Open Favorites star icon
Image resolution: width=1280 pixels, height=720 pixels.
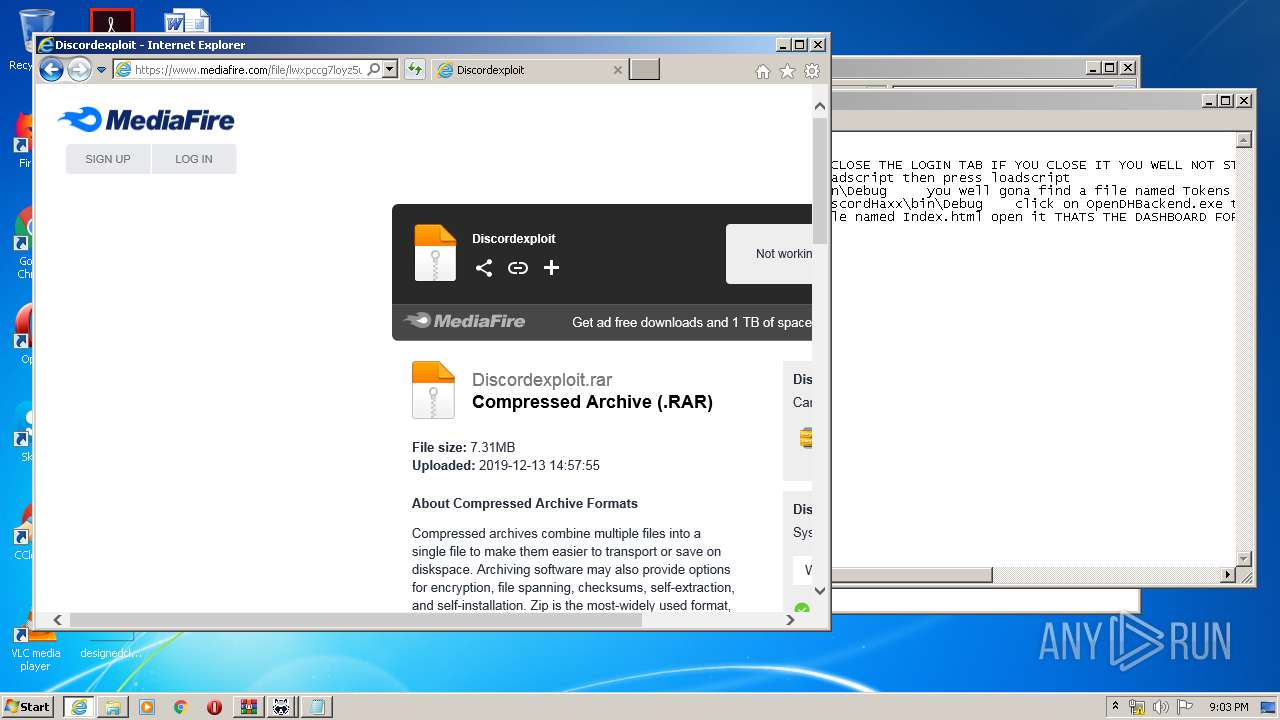(x=787, y=71)
